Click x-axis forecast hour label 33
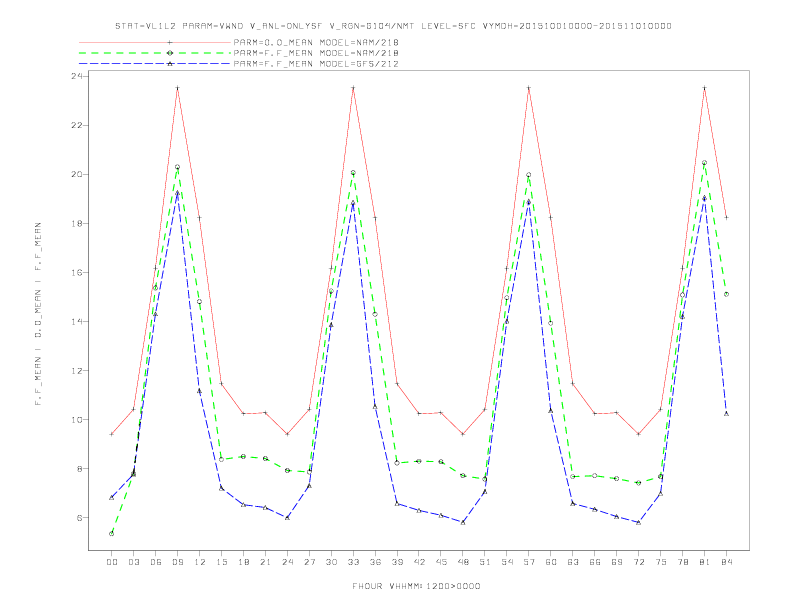 point(353,562)
